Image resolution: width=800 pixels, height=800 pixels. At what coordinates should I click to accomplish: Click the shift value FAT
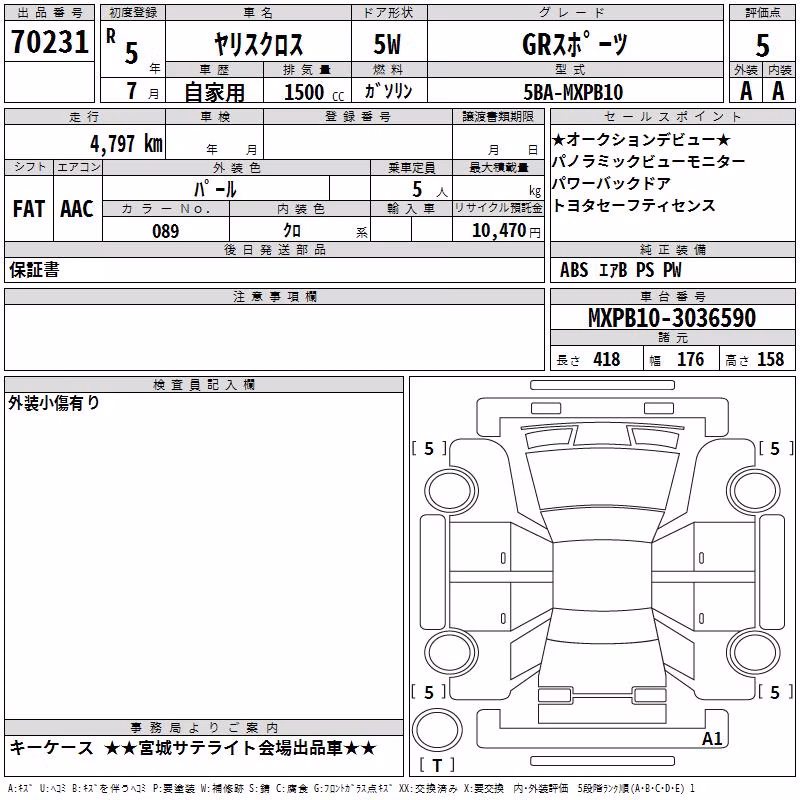(29, 209)
